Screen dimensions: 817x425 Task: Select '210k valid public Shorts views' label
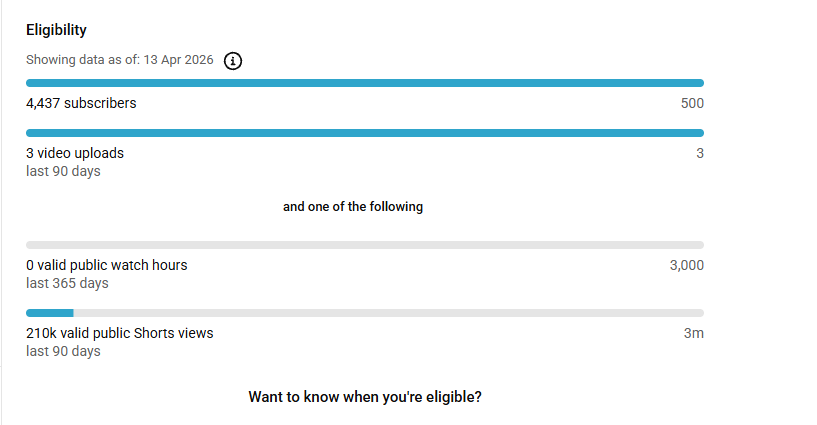coord(120,333)
